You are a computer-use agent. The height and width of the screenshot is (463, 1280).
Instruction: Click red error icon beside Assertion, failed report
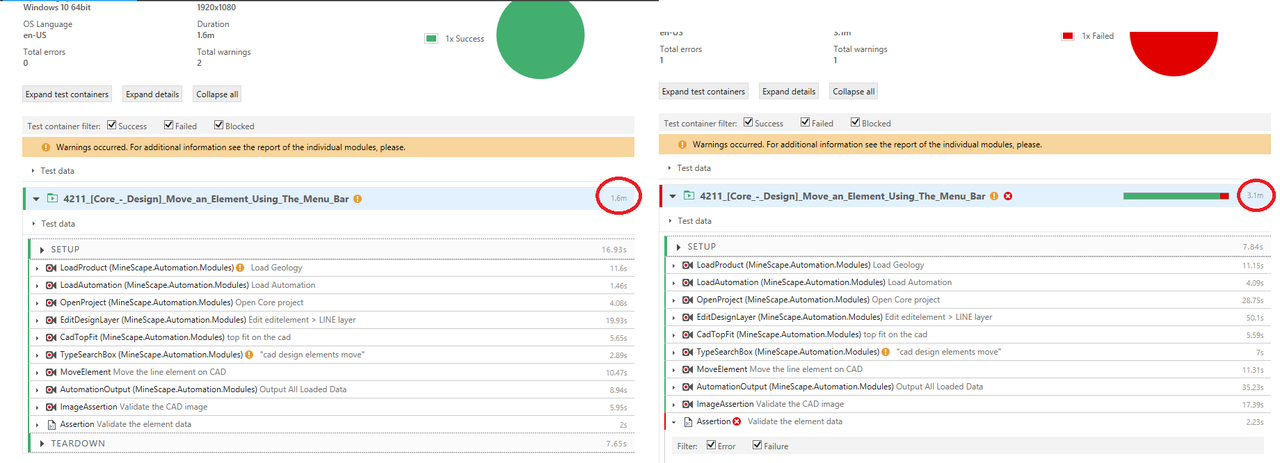pos(737,421)
